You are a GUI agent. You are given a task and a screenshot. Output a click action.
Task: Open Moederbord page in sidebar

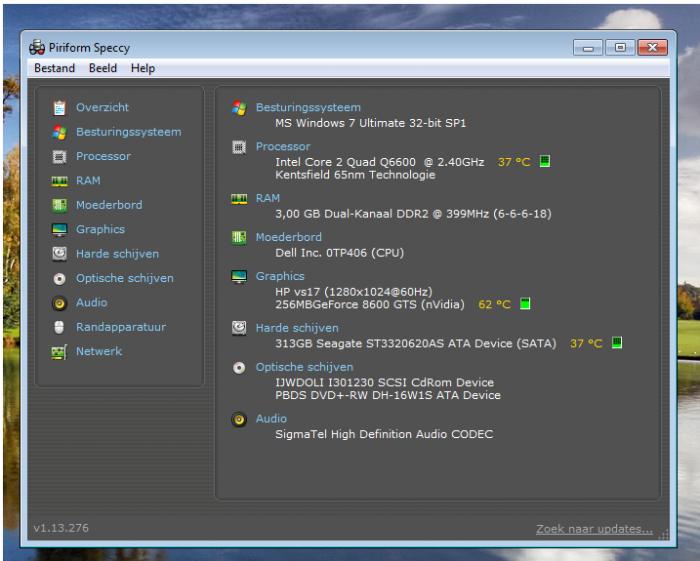pos(109,205)
